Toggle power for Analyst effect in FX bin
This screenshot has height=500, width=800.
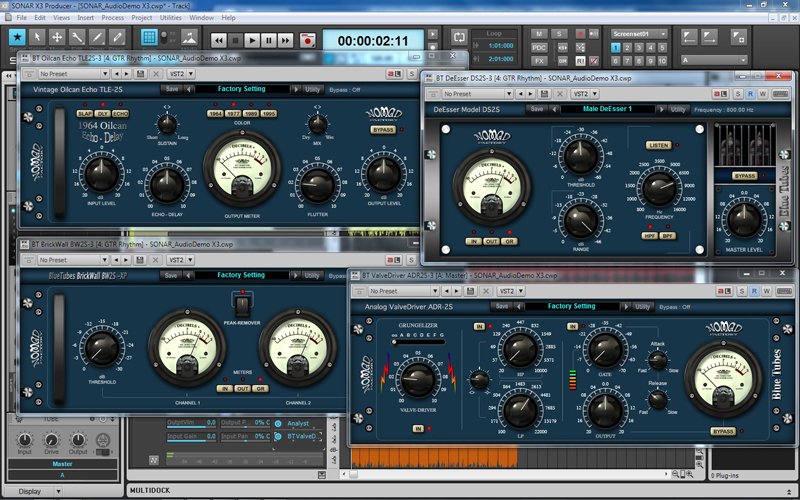click(278, 423)
